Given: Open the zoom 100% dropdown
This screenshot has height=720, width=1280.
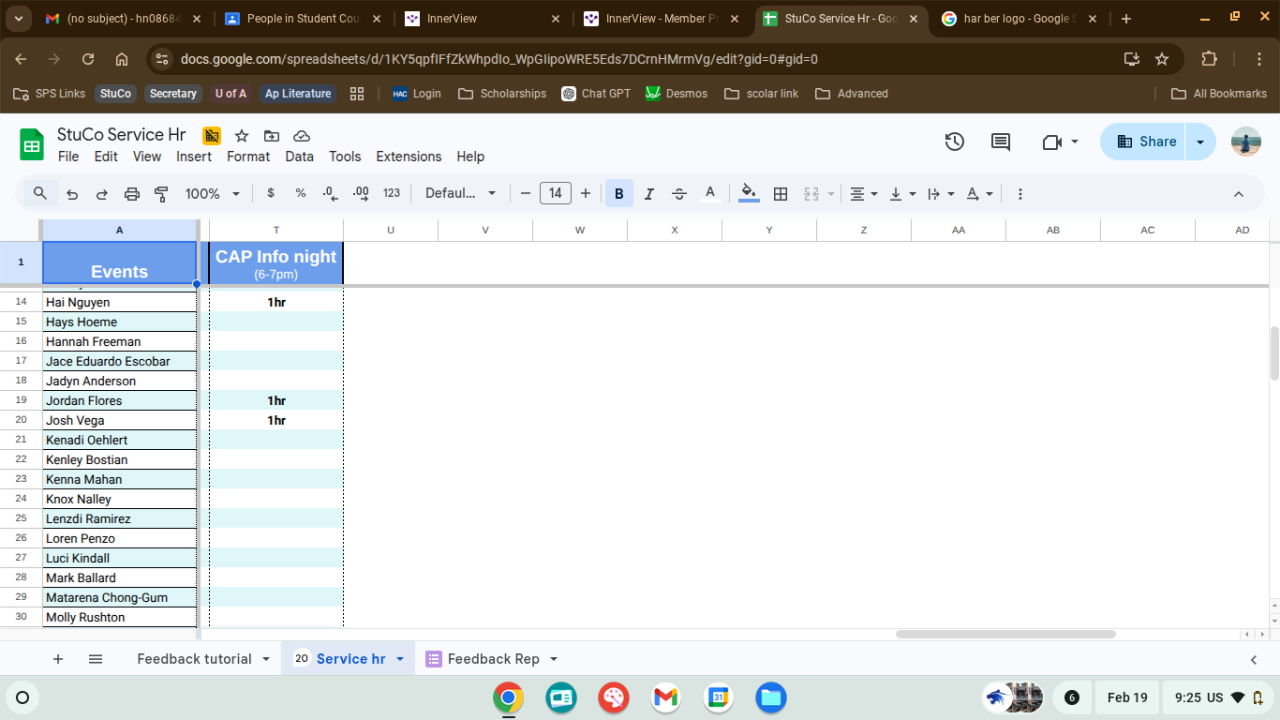Looking at the screenshot, I should pos(213,194).
